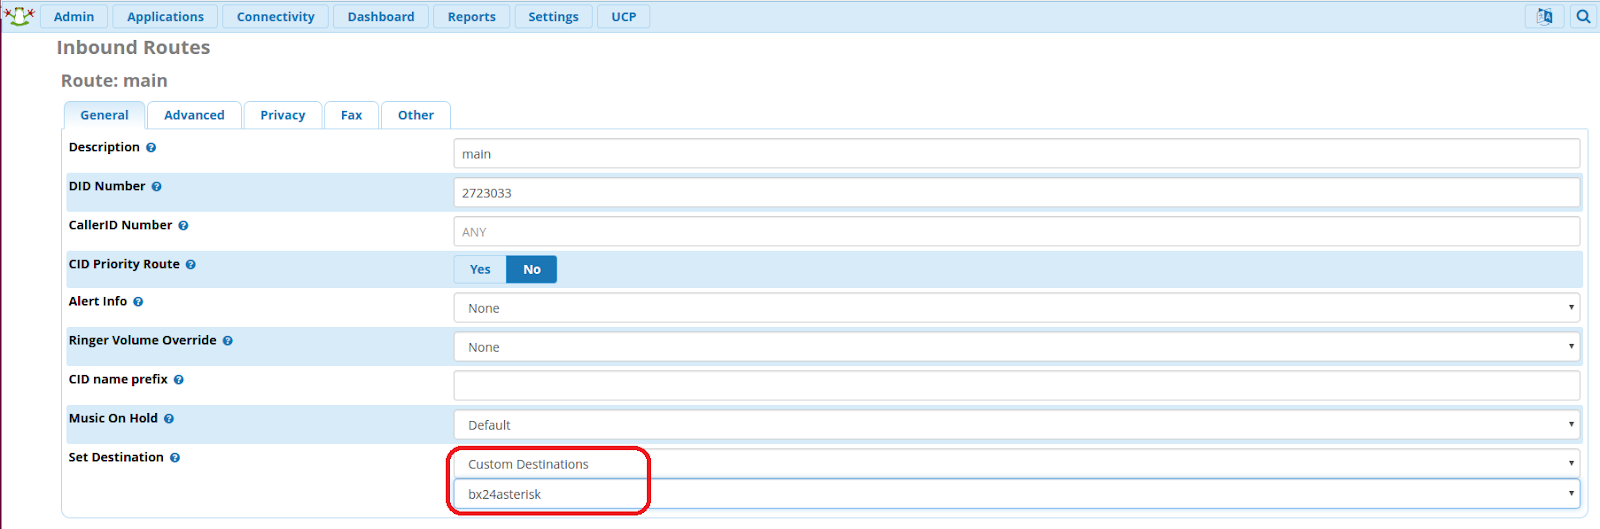Switch to the Privacy tab
Image resolution: width=1600 pixels, height=529 pixels.
pyautogui.click(x=283, y=115)
